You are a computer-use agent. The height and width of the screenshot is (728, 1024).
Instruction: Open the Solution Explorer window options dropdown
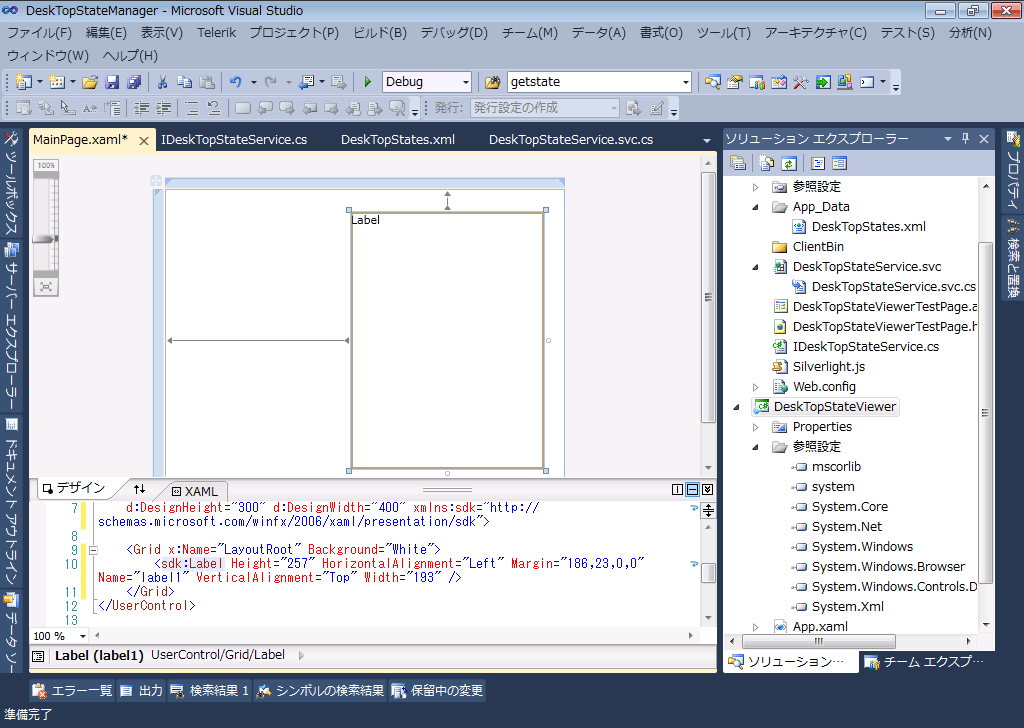click(x=948, y=138)
